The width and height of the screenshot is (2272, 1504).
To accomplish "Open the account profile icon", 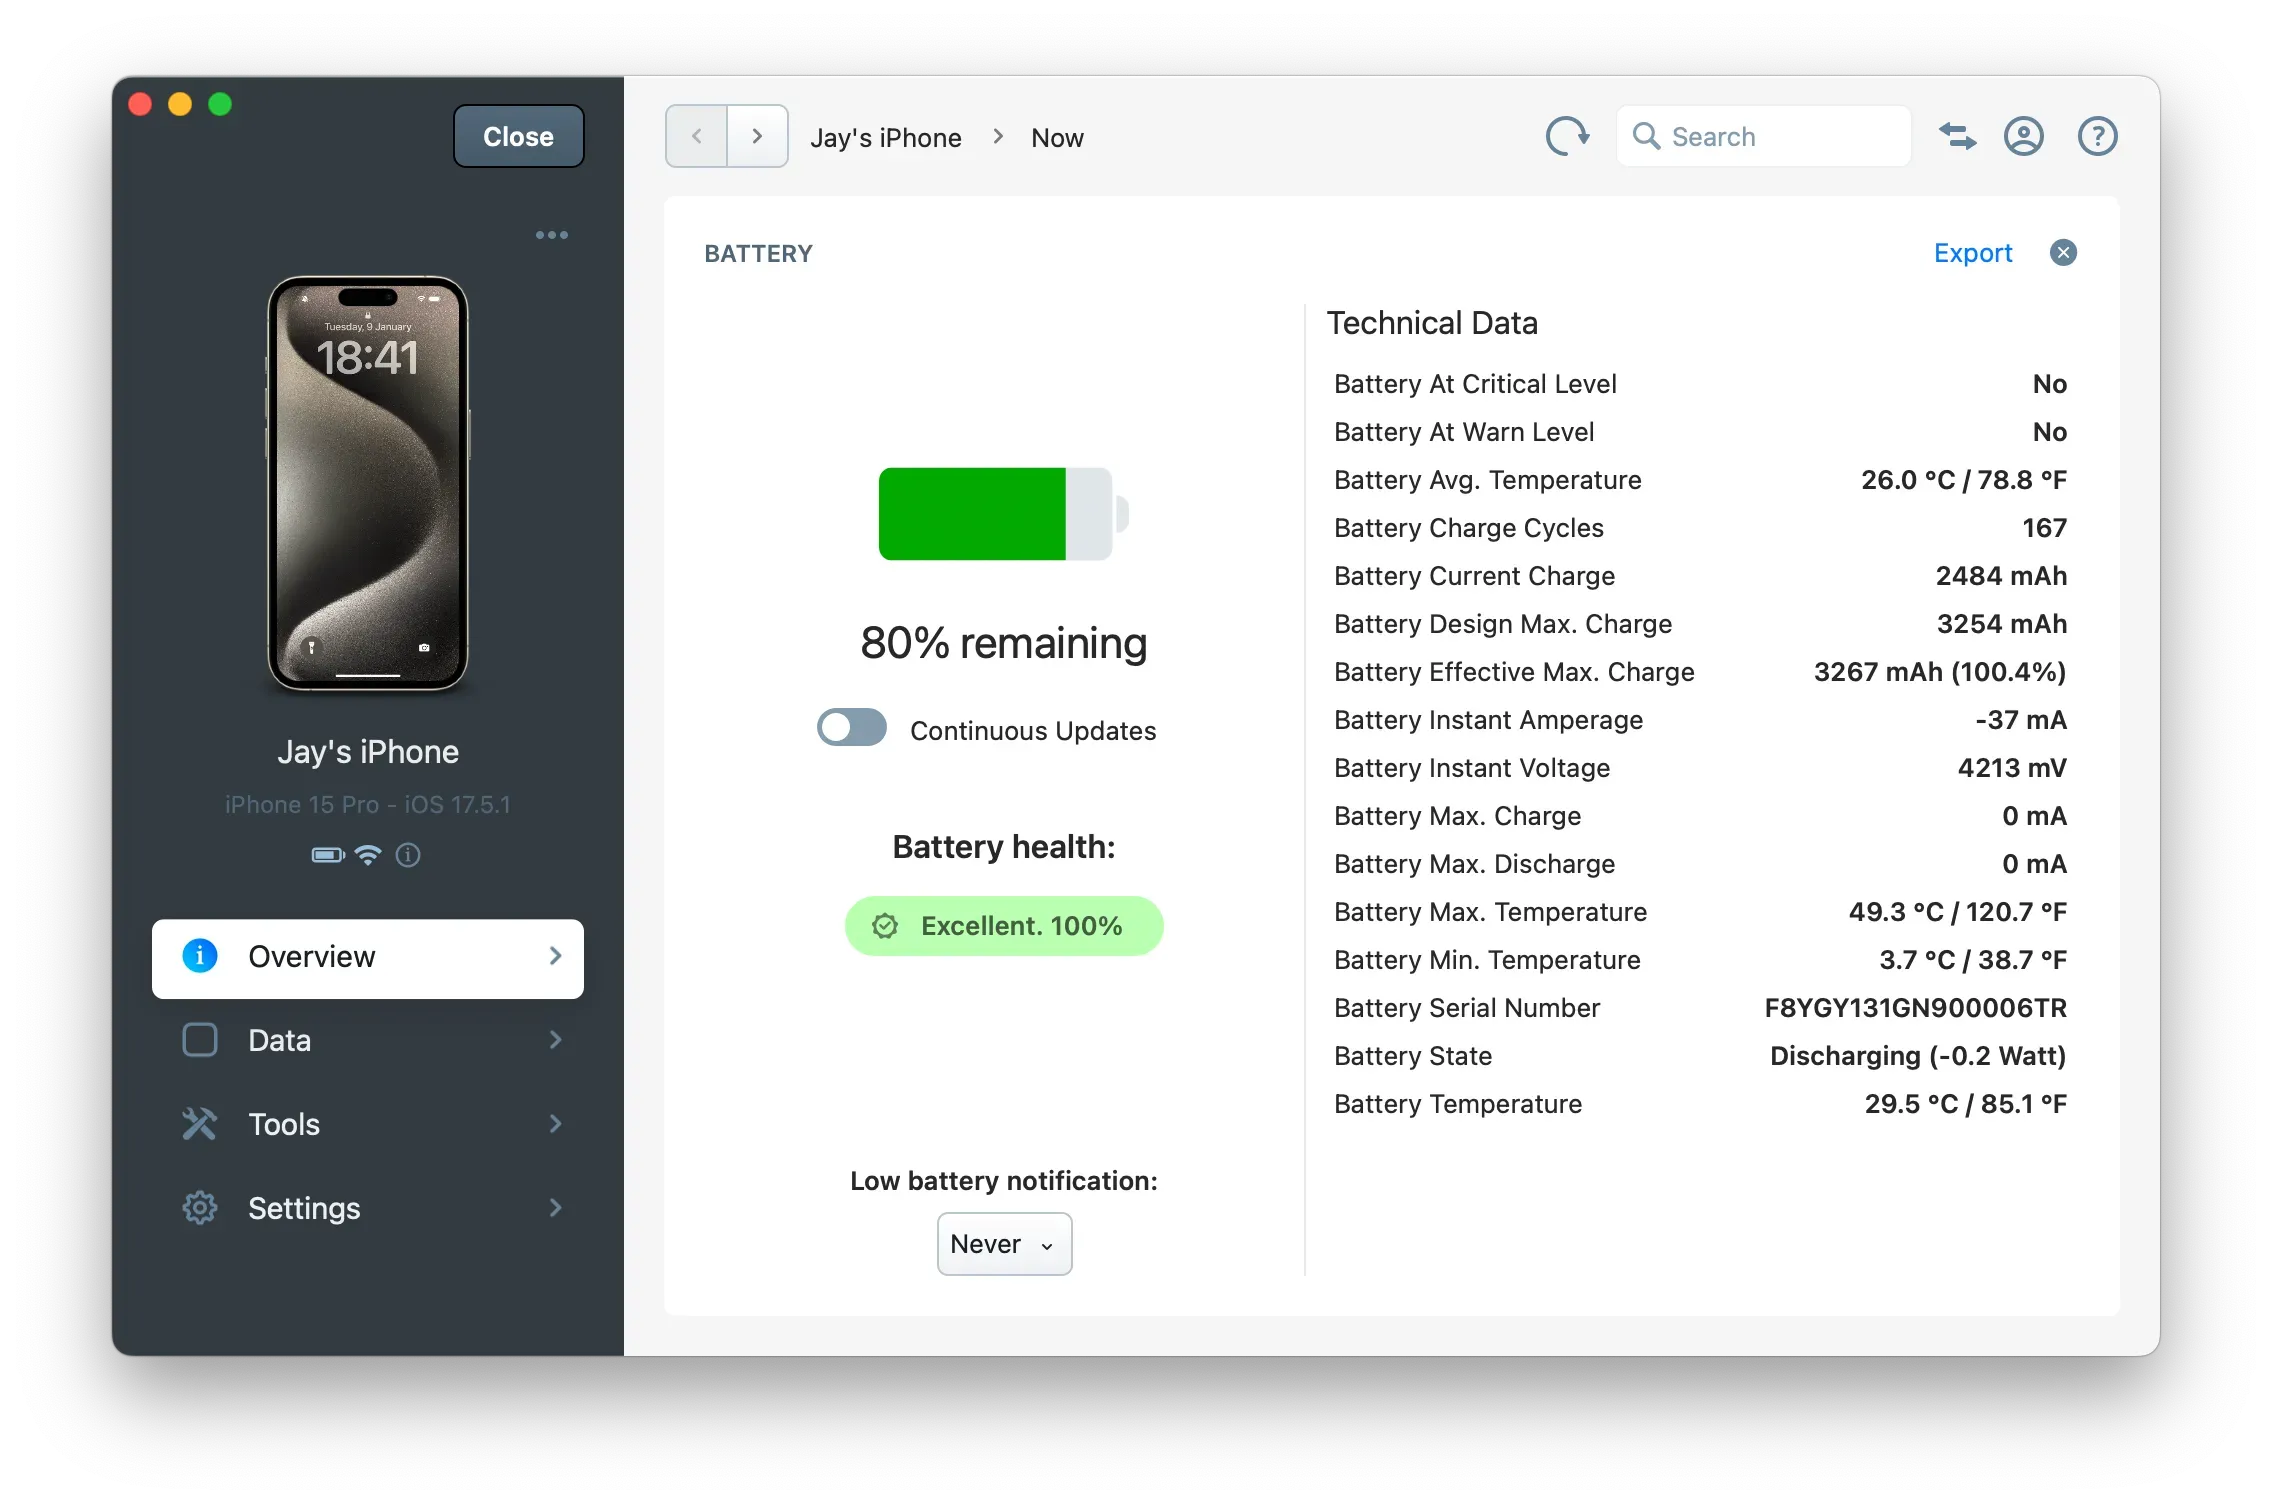I will (2023, 136).
